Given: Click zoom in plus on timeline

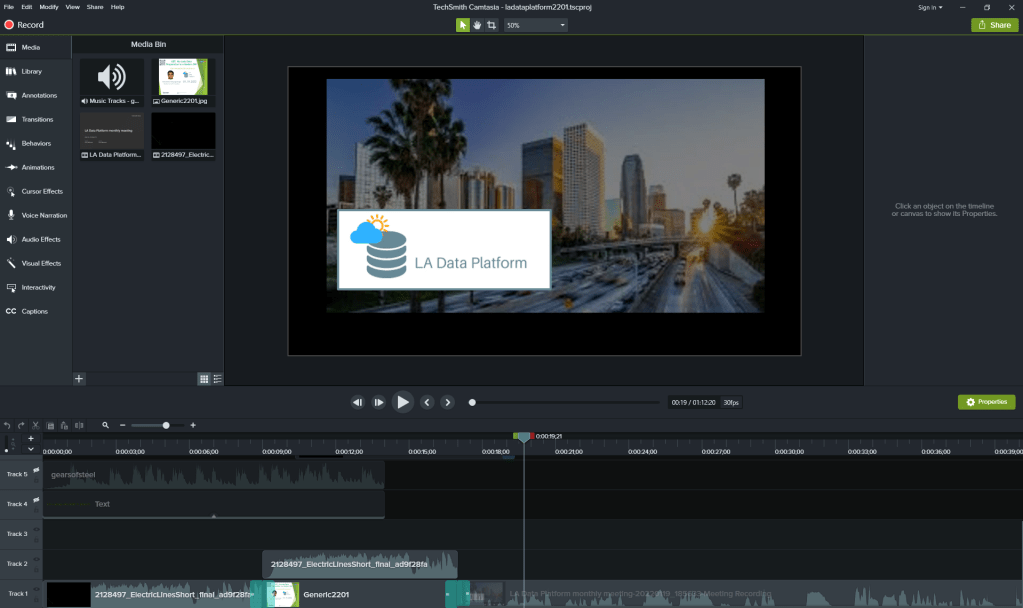Looking at the screenshot, I should click(x=193, y=425).
